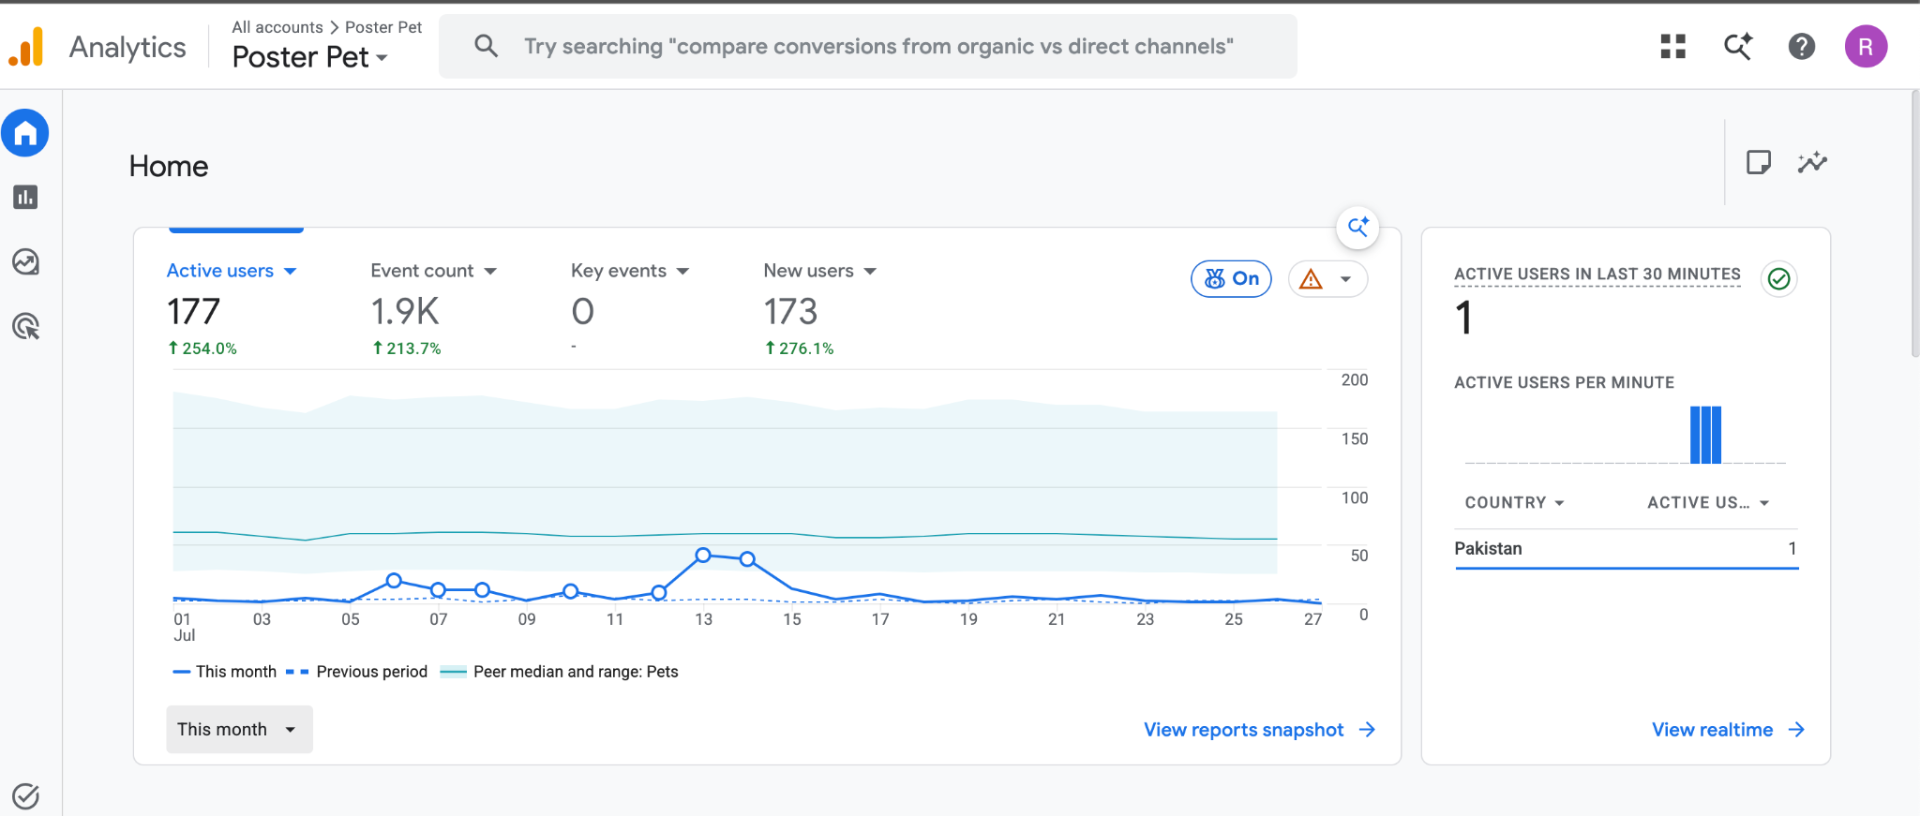The image size is (1920, 816).
Task: Open the Insights sparkline icon near Home title
Action: point(1812,162)
